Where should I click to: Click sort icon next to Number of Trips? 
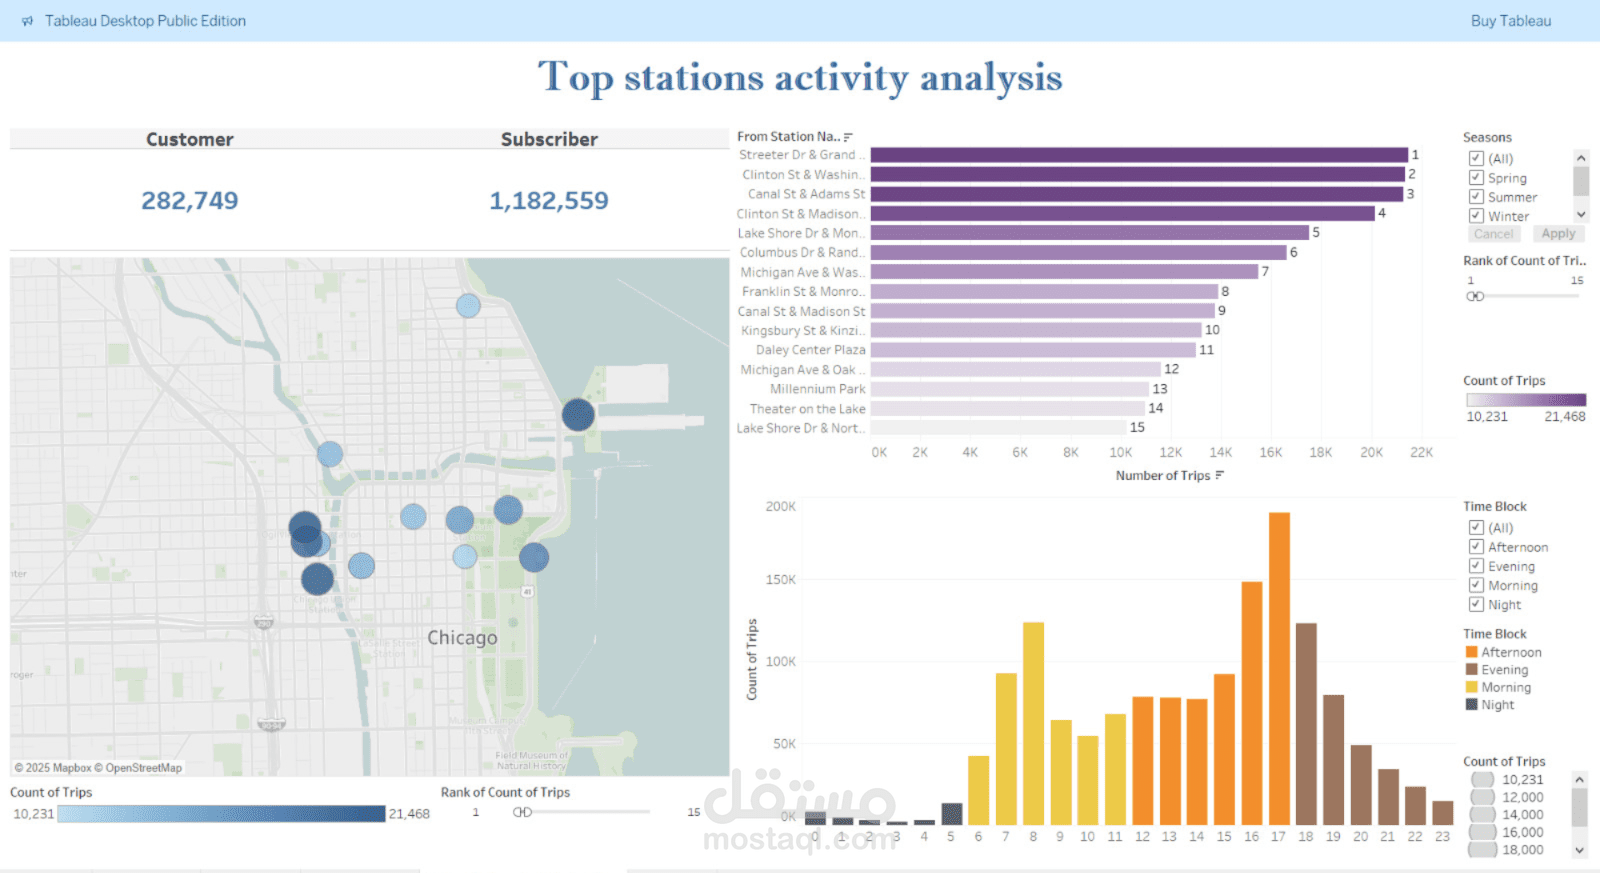point(1219,475)
